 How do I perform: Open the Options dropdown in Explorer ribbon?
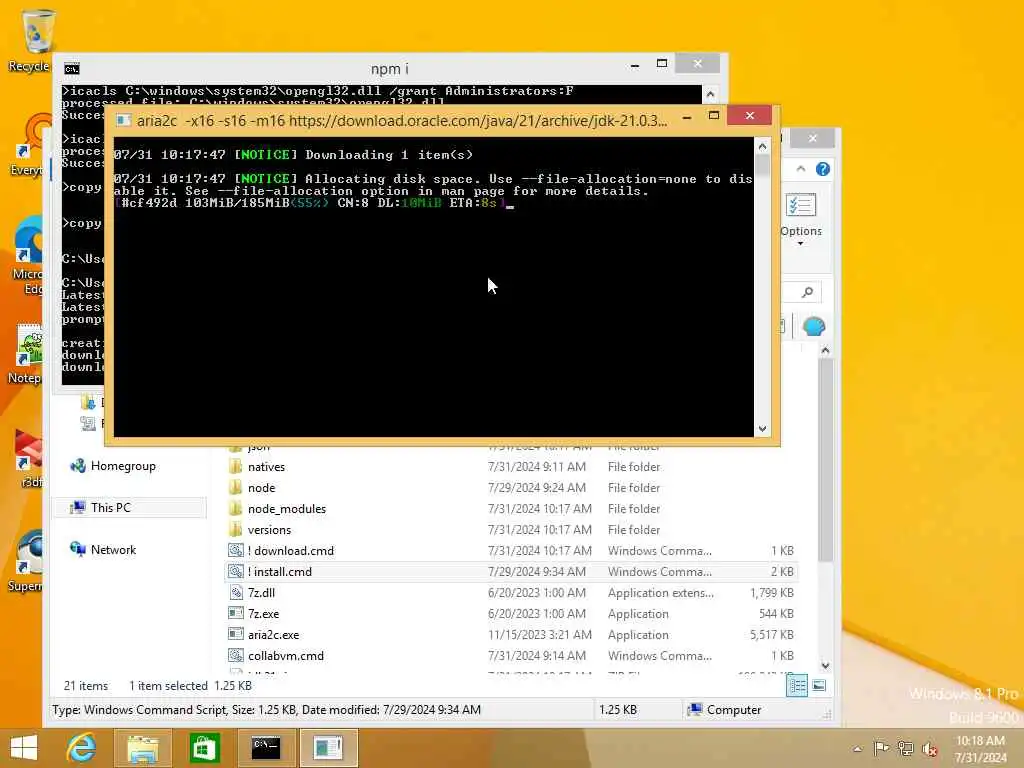coord(801,220)
